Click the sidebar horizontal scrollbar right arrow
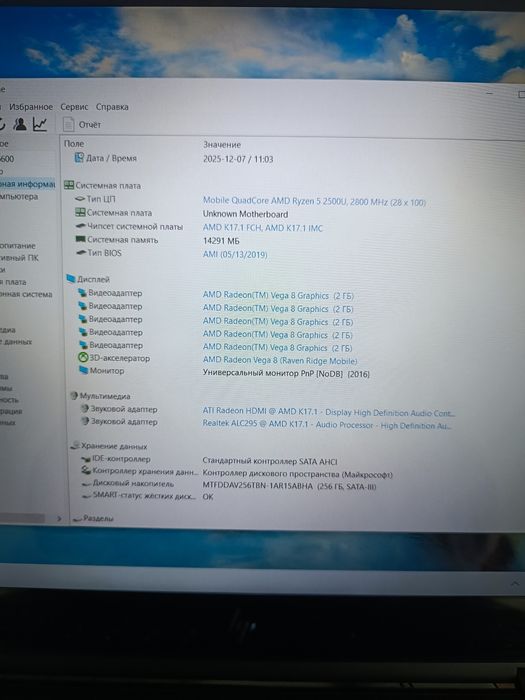The image size is (525, 700). coord(59,518)
